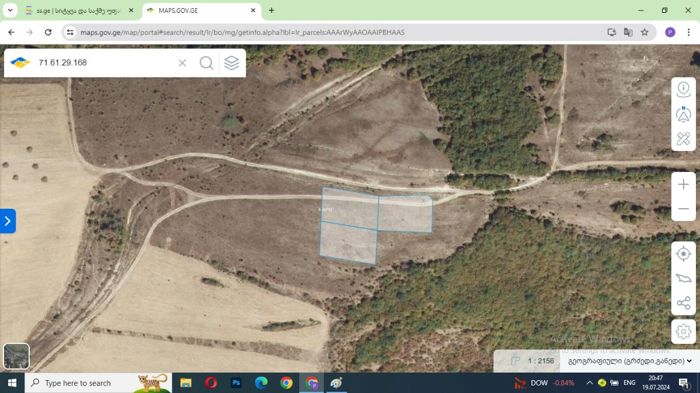Locate my position with target icon

[x=683, y=254]
